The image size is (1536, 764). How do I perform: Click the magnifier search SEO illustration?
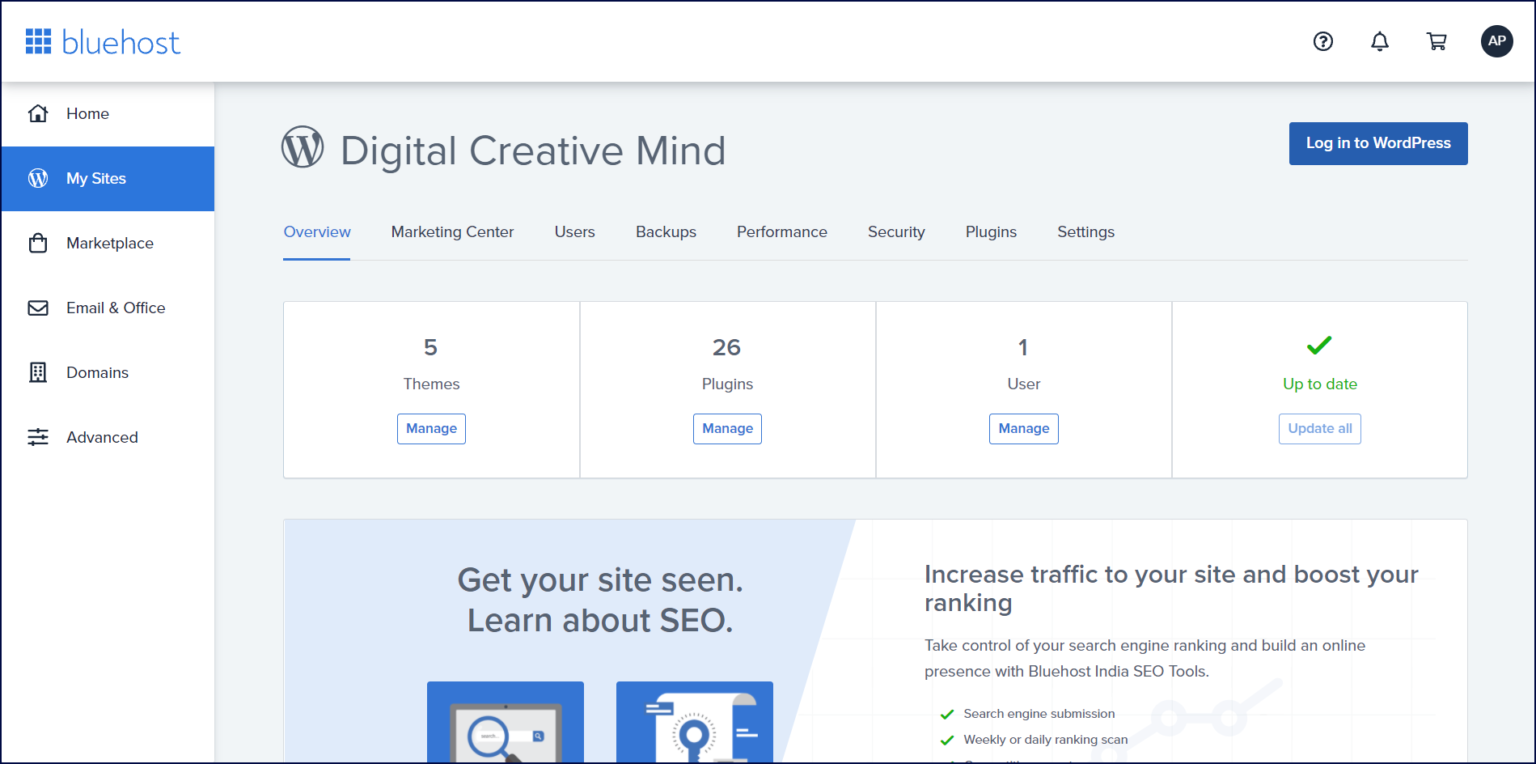[x=505, y=722]
